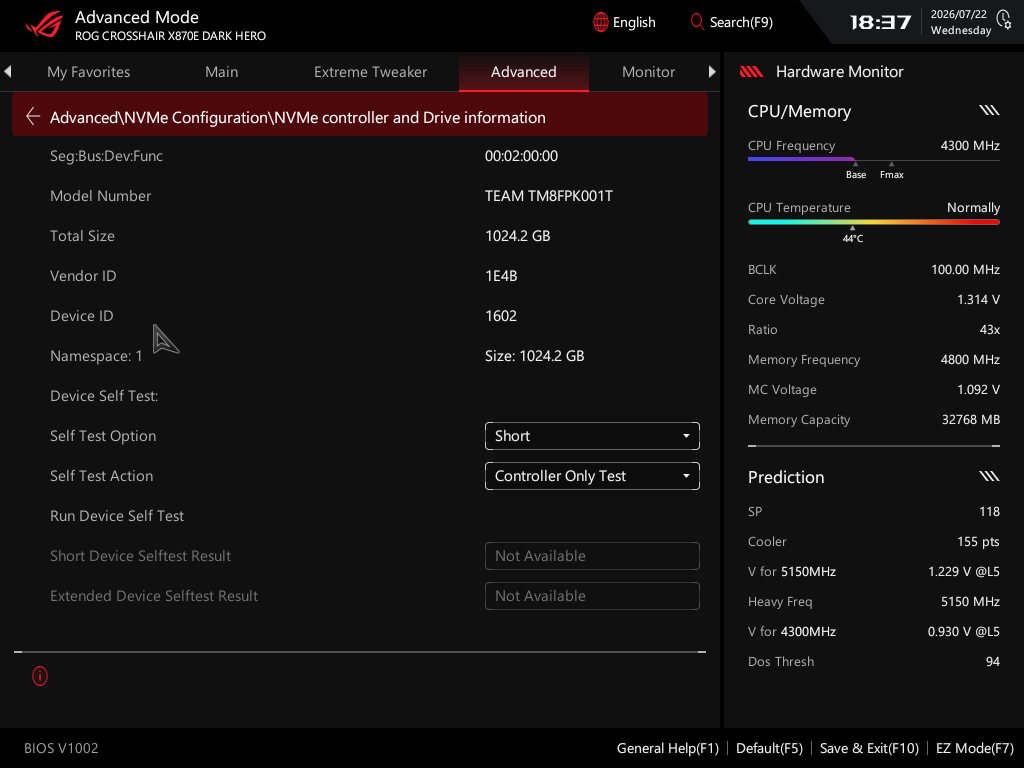Click the clock settings icon beside the date
This screenshot has height=768, width=1024.
(1004, 19)
